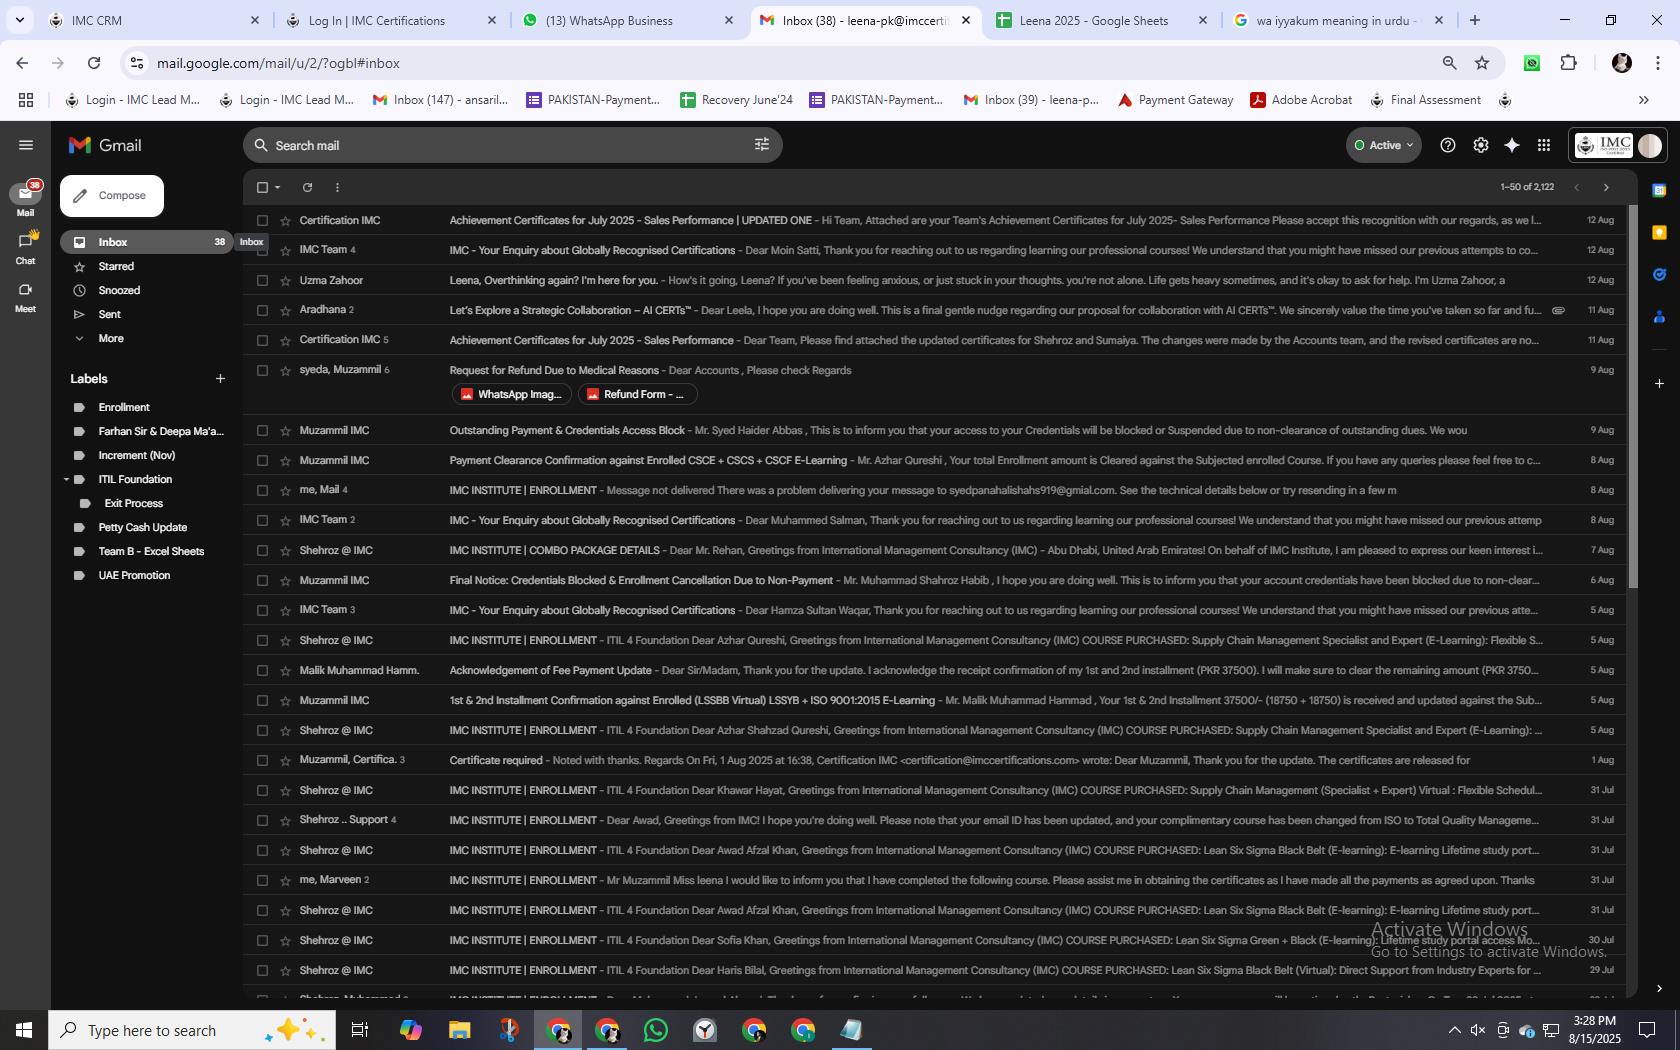
Task: Open the Refund Form attachment chip
Action: [x=637, y=394]
